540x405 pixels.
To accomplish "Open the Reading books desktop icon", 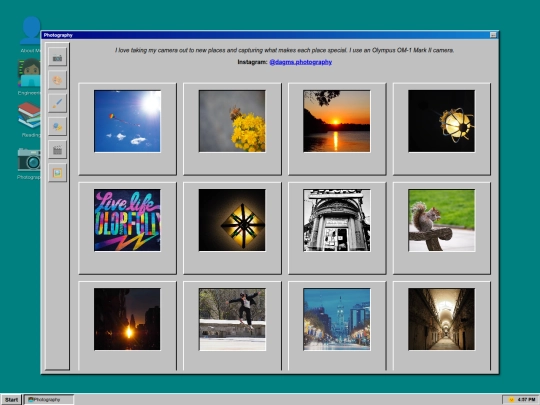I will tap(30, 119).
